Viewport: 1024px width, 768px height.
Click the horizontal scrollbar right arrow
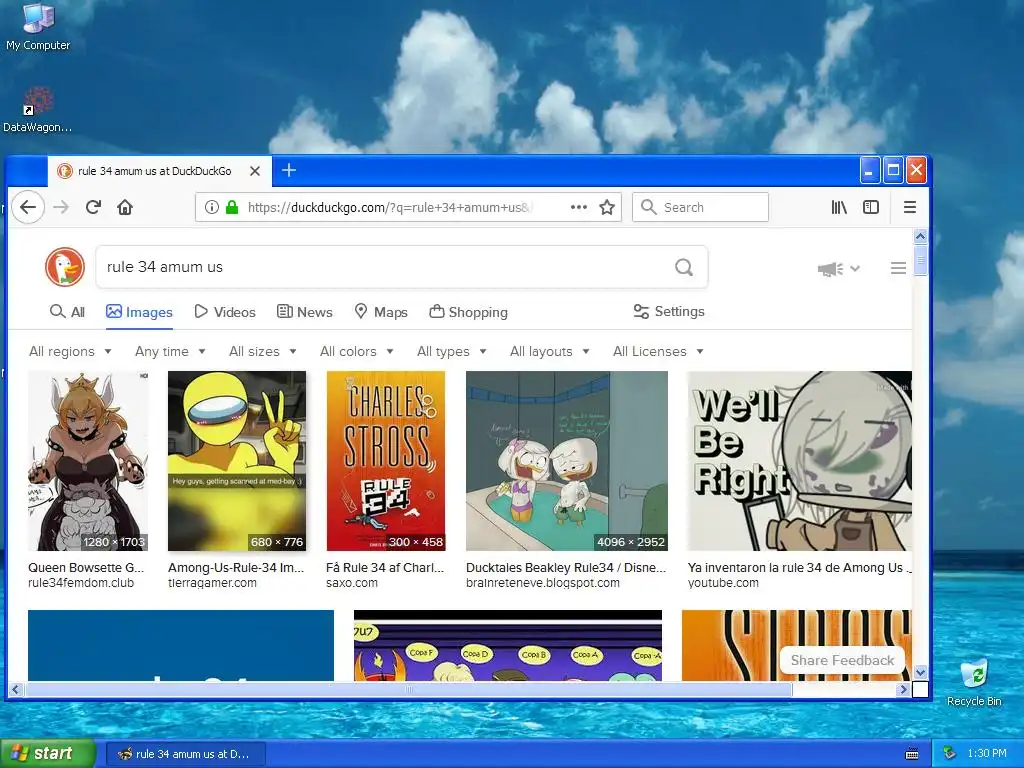pyautogui.click(x=903, y=689)
